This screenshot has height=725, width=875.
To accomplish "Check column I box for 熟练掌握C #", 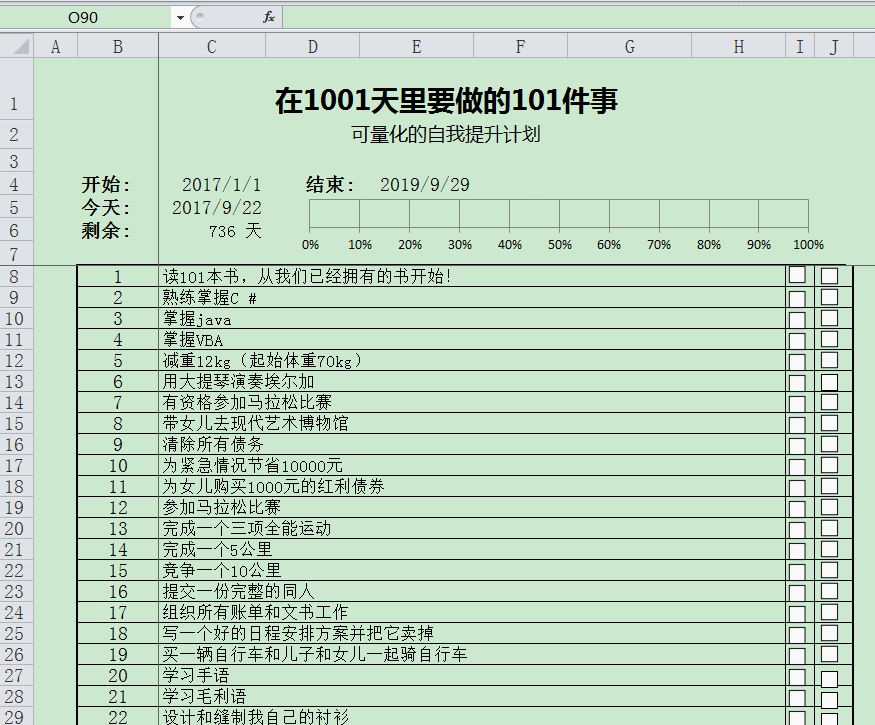I will 797,299.
